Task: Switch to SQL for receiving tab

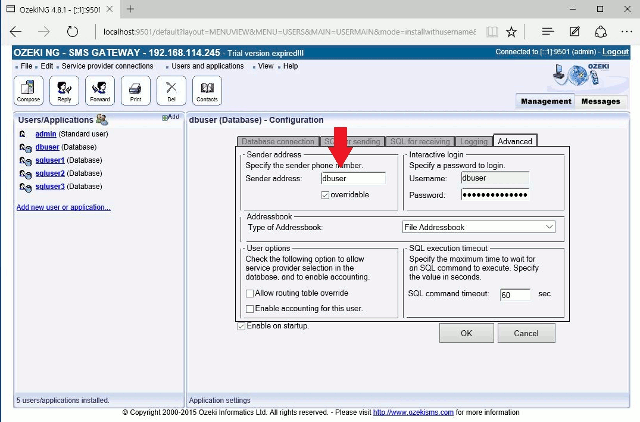Action: point(420,141)
